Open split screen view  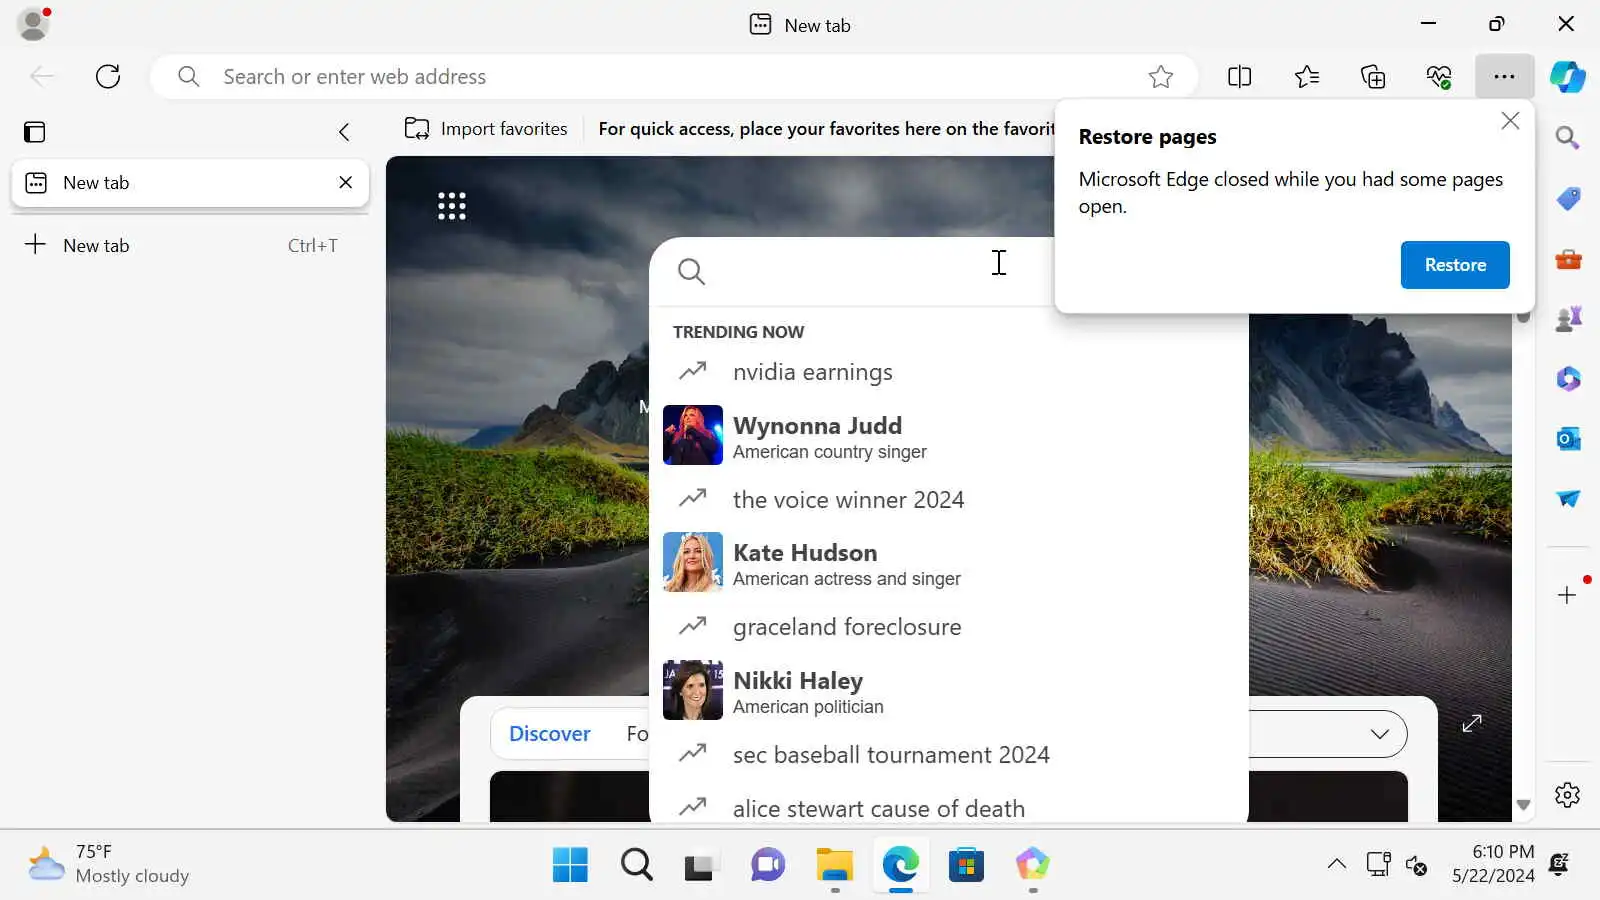1239,76
